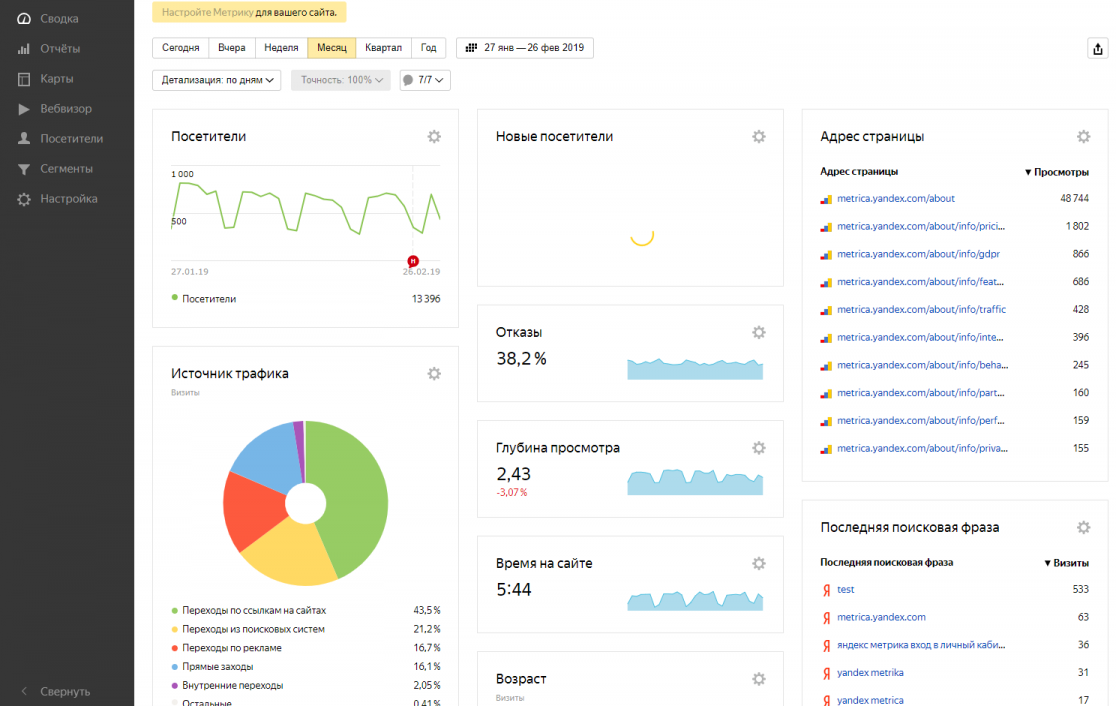Open the test search phrase link
Viewport: 1116px width, 706px height.
pyautogui.click(x=846, y=589)
